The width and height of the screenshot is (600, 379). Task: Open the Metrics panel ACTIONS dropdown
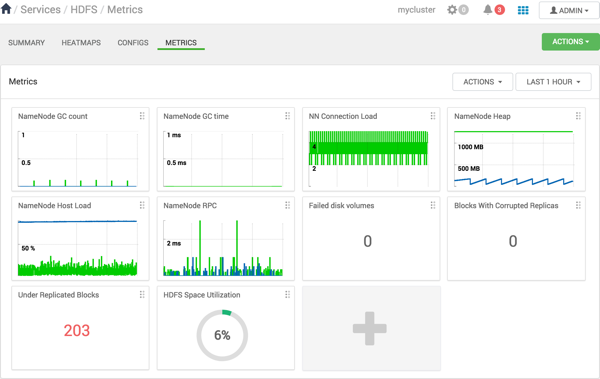click(x=482, y=82)
